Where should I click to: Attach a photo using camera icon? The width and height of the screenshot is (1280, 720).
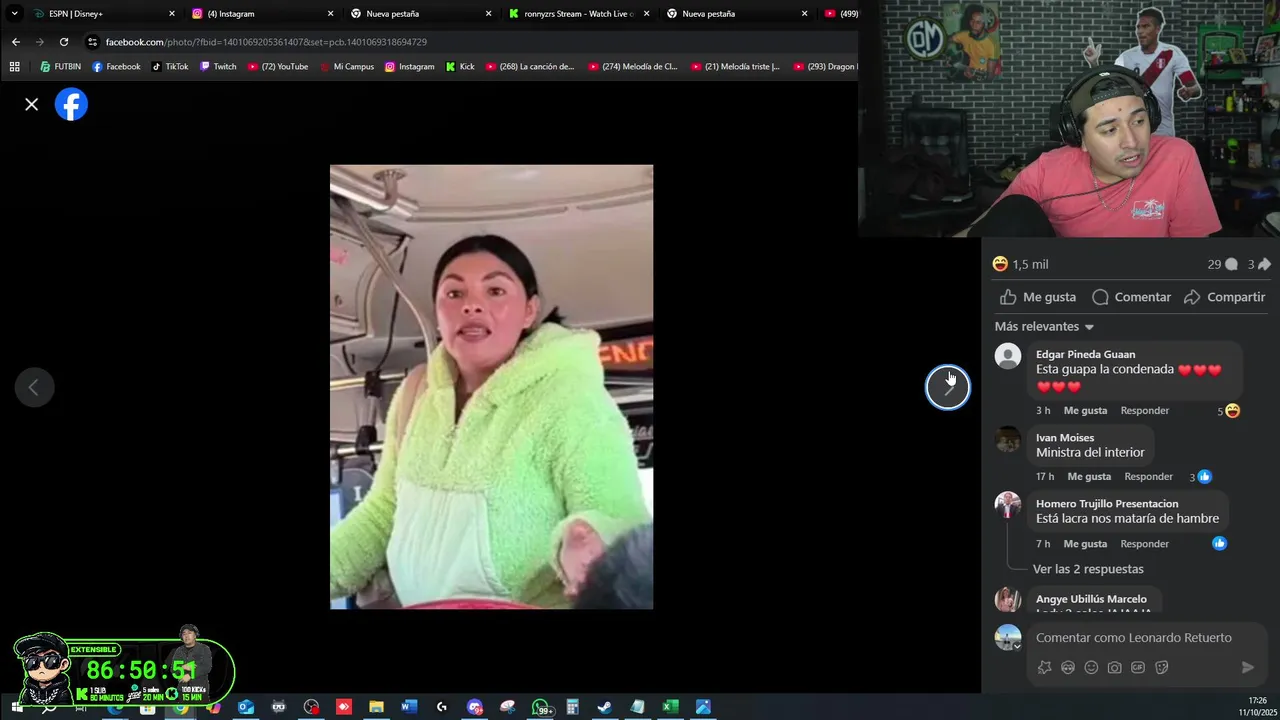tap(1114, 667)
